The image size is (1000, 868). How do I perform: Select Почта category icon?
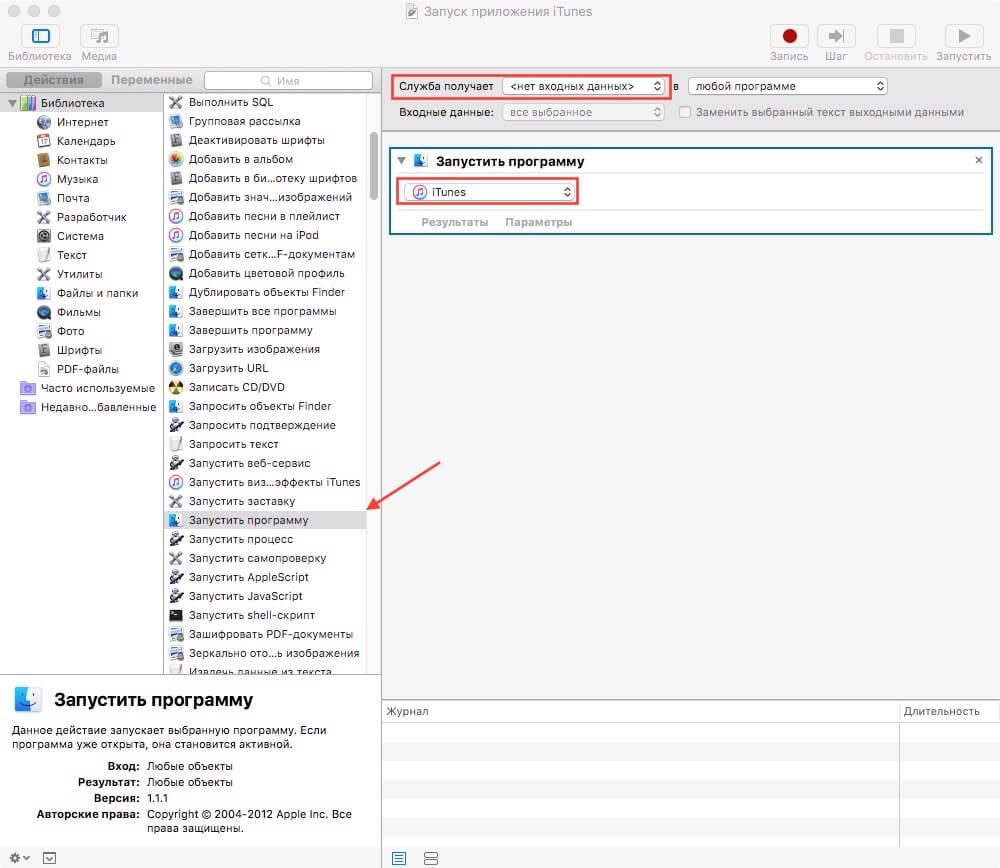(43, 198)
